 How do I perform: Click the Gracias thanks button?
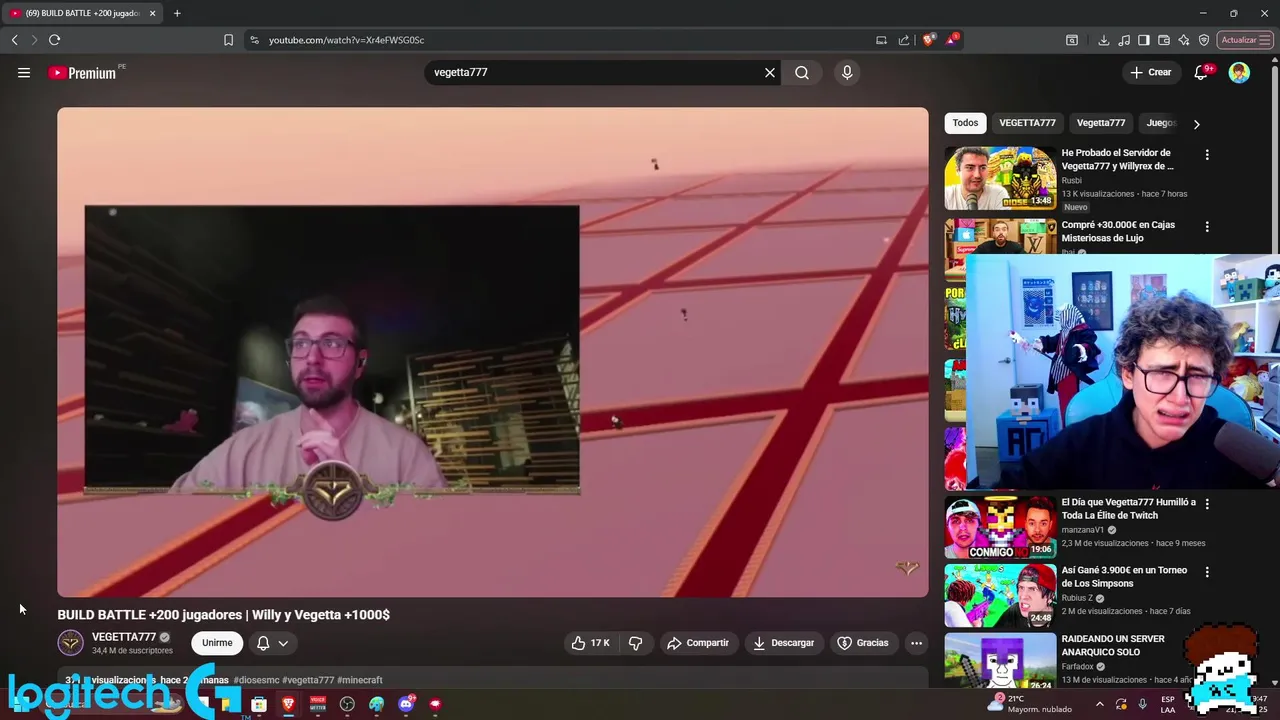click(863, 643)
